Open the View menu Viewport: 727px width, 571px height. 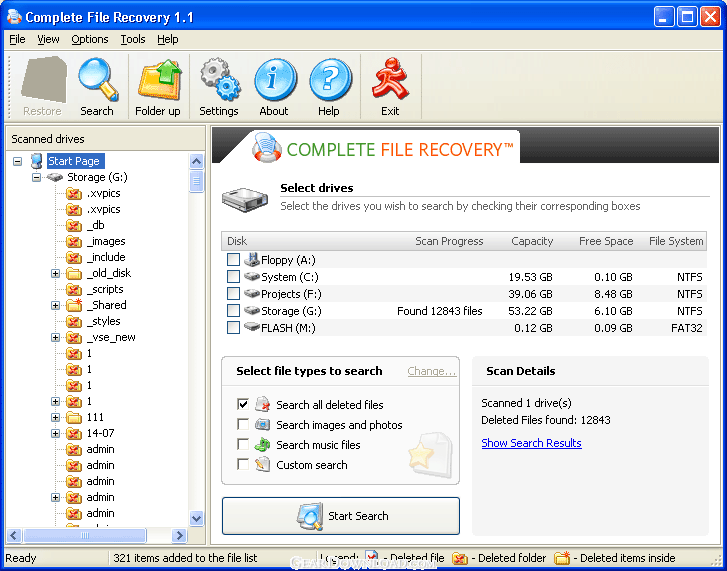tap(48, 39)
